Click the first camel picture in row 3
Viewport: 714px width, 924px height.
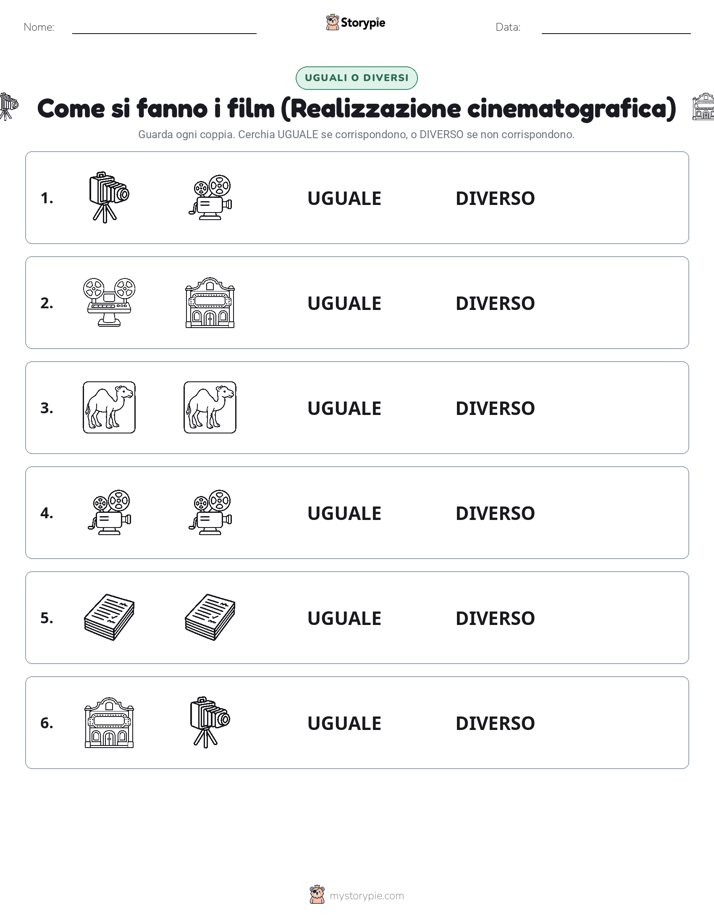109,407
